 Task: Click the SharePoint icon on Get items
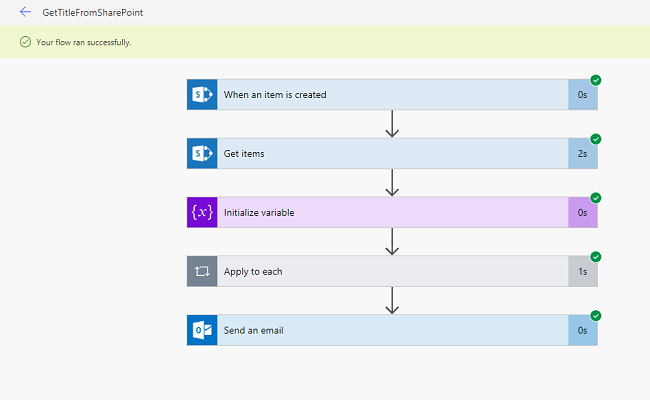pyautogui.click(x=202, y=154)
